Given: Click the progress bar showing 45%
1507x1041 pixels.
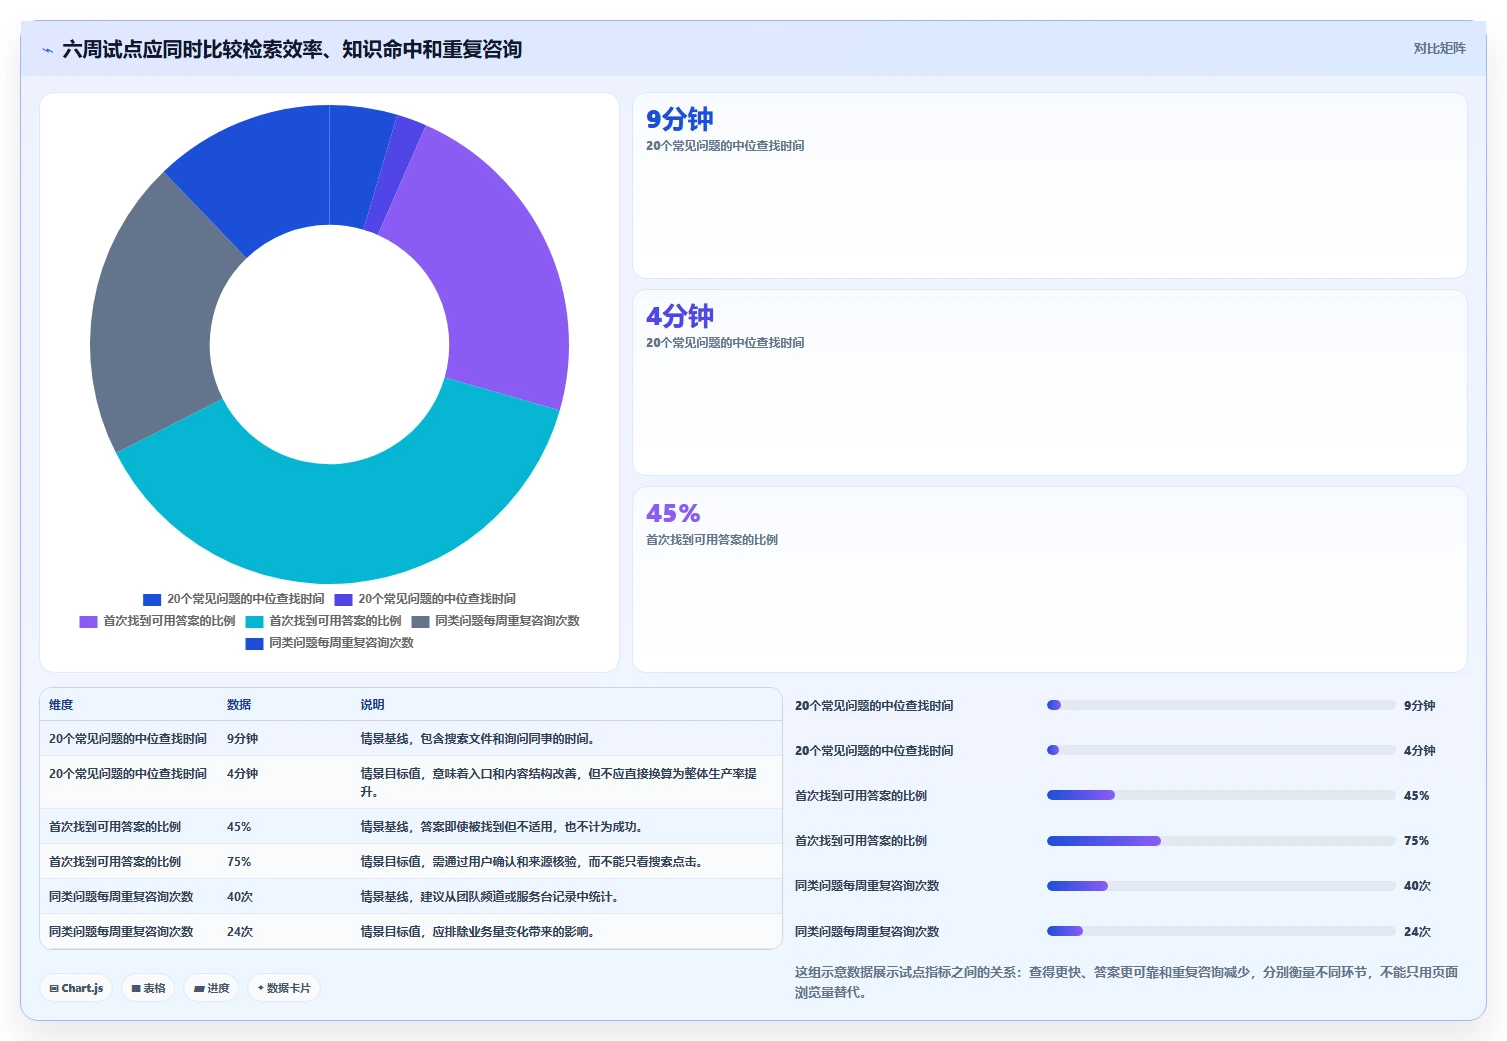Looking at the screenshot, I should (1221, 795).
